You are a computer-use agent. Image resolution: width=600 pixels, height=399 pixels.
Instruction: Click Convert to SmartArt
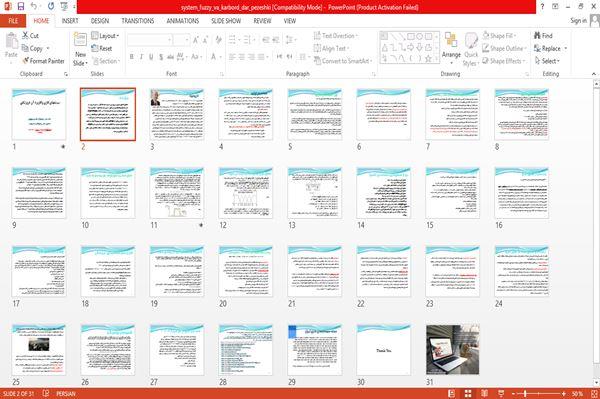(342, 61)
